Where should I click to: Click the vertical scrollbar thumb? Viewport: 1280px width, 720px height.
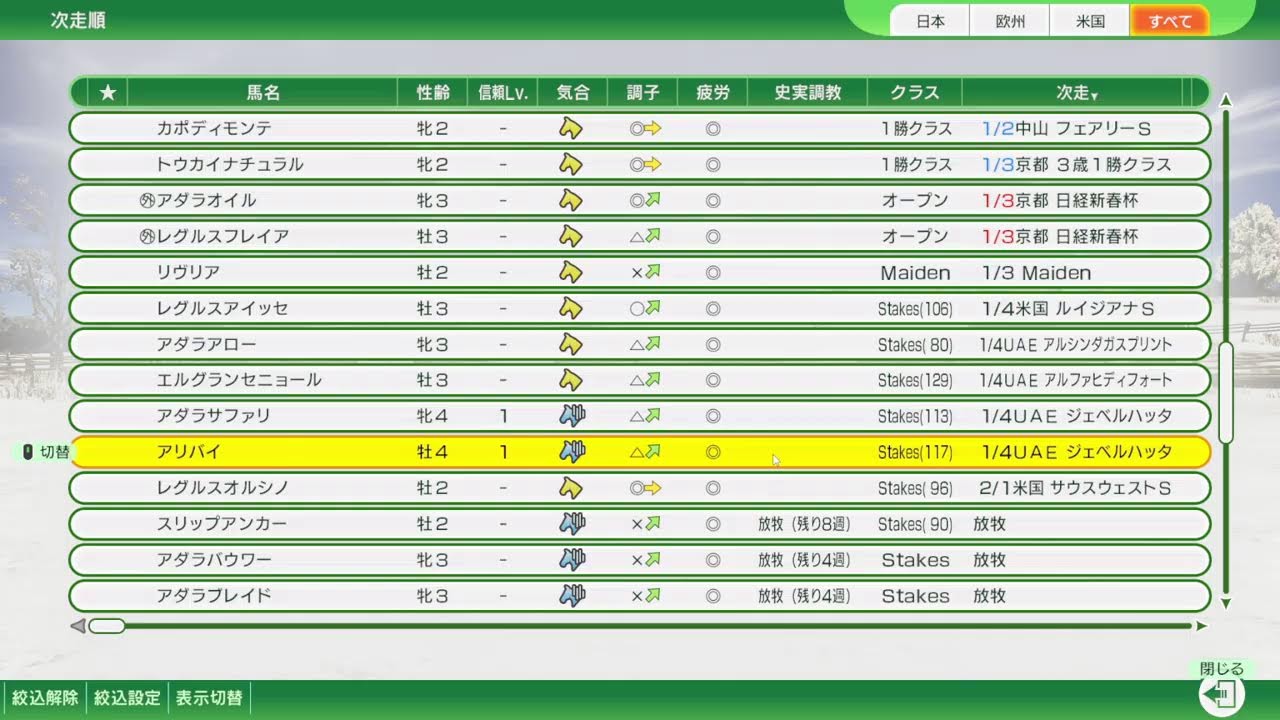point(1227,393)
